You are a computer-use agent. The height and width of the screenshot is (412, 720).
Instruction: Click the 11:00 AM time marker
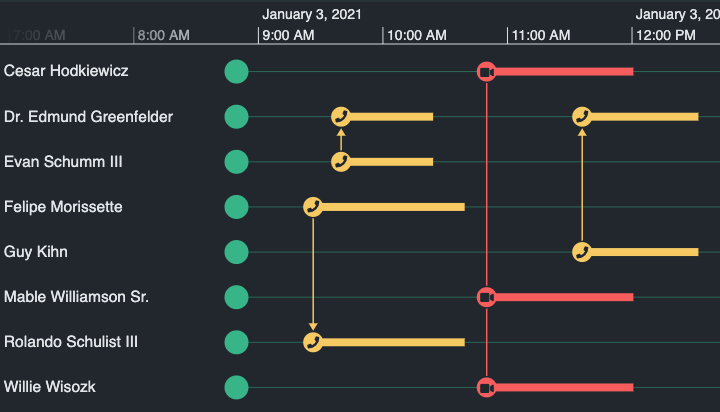pyautogui.click(x=540, y=35)
